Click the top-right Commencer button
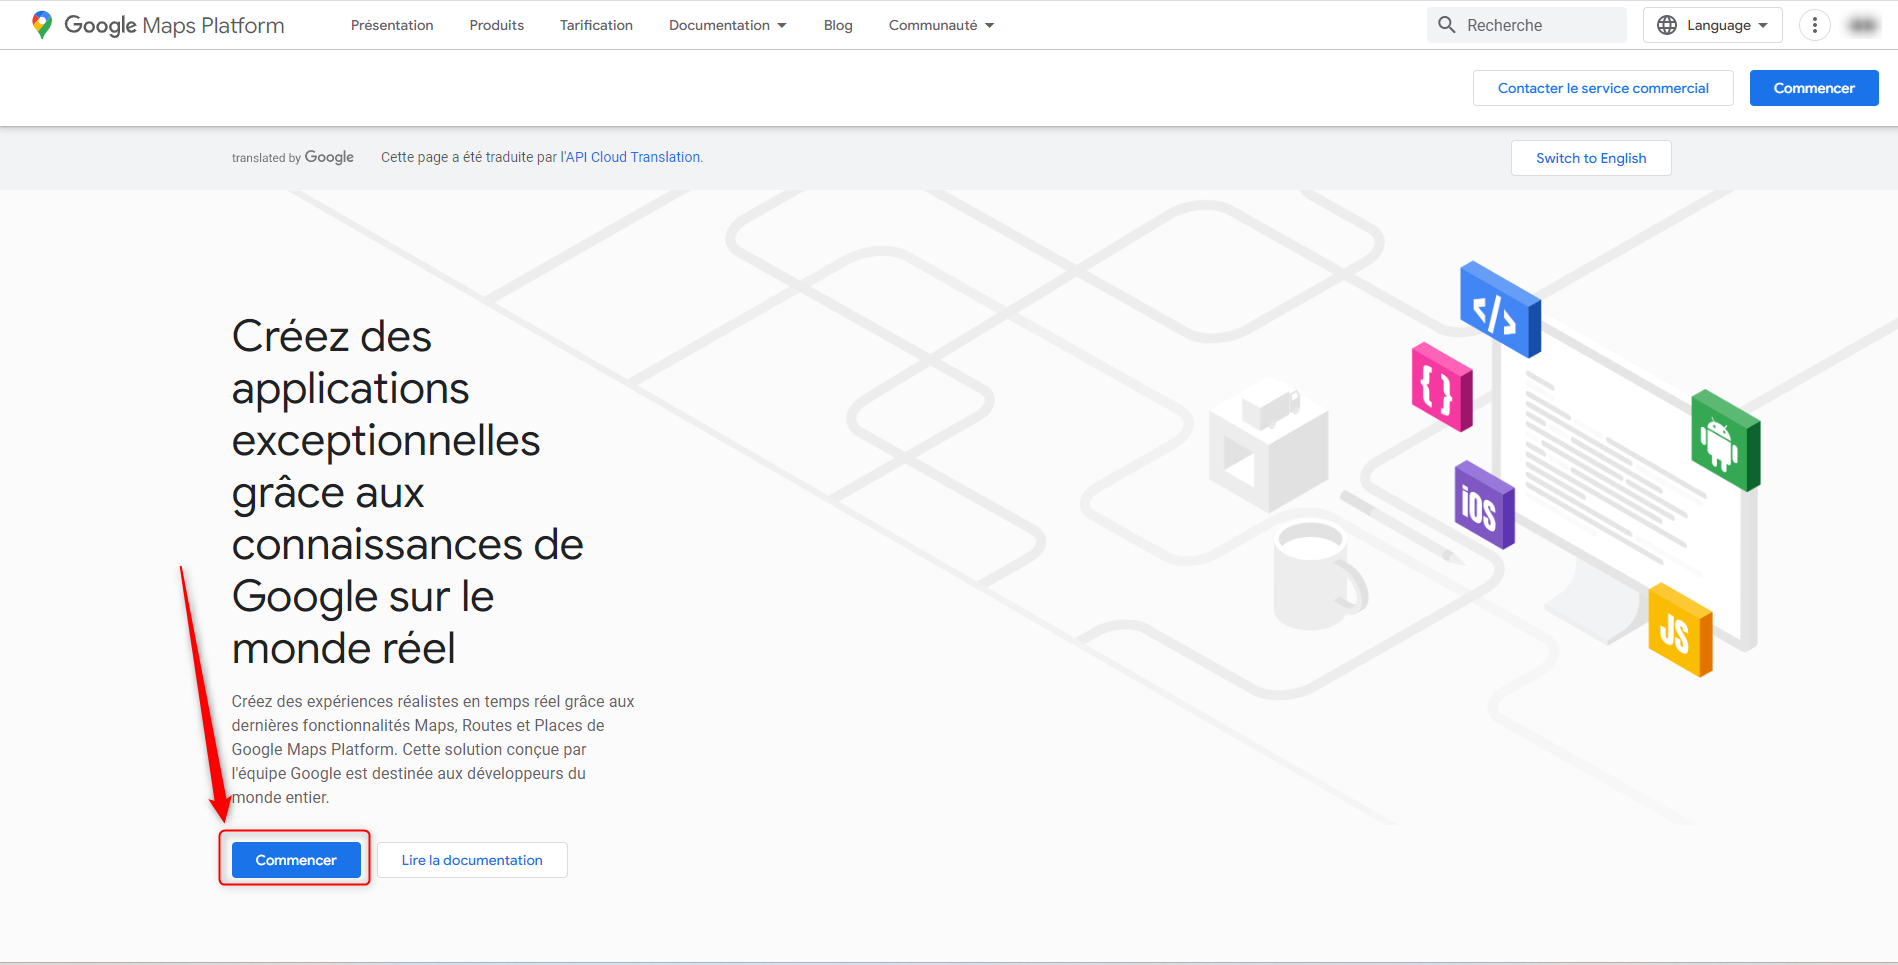The height and width of the screenshot is (965, 1898). pyautogui.click(x=1814, y=88)
